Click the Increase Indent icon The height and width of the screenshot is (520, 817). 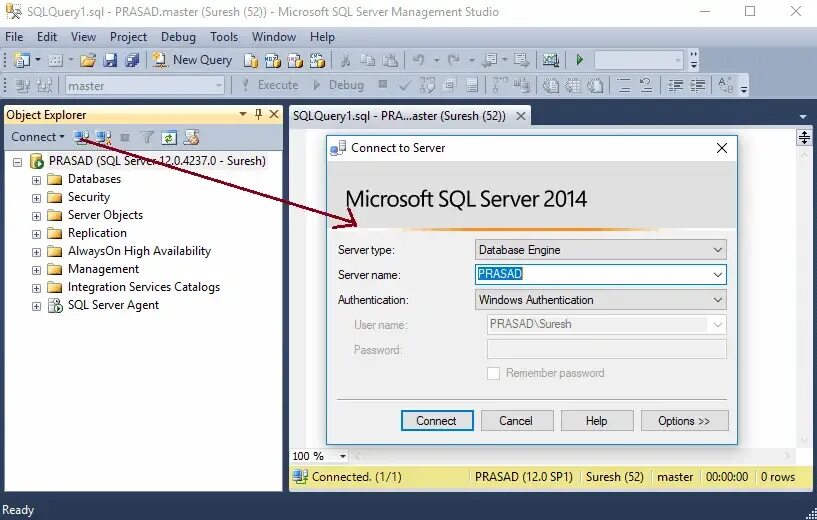[x=698, y=85]
